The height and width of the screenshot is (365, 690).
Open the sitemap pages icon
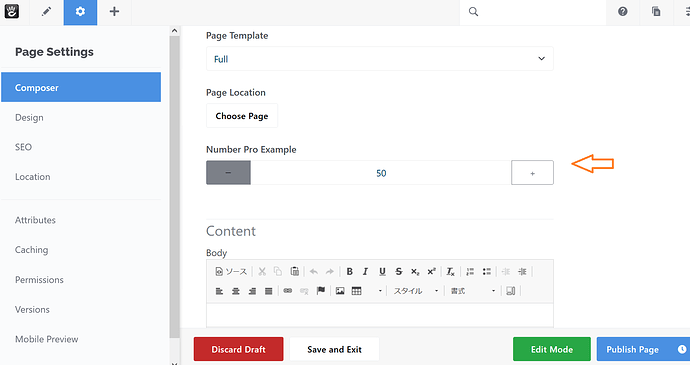656,12
